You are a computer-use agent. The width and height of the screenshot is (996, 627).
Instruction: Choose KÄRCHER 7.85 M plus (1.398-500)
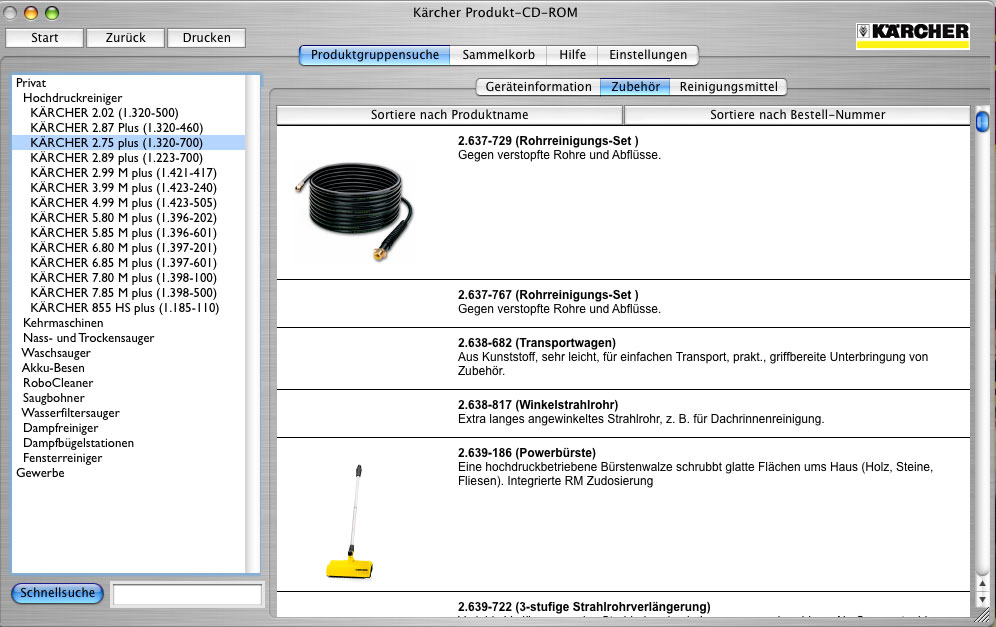tap(123, 293)
